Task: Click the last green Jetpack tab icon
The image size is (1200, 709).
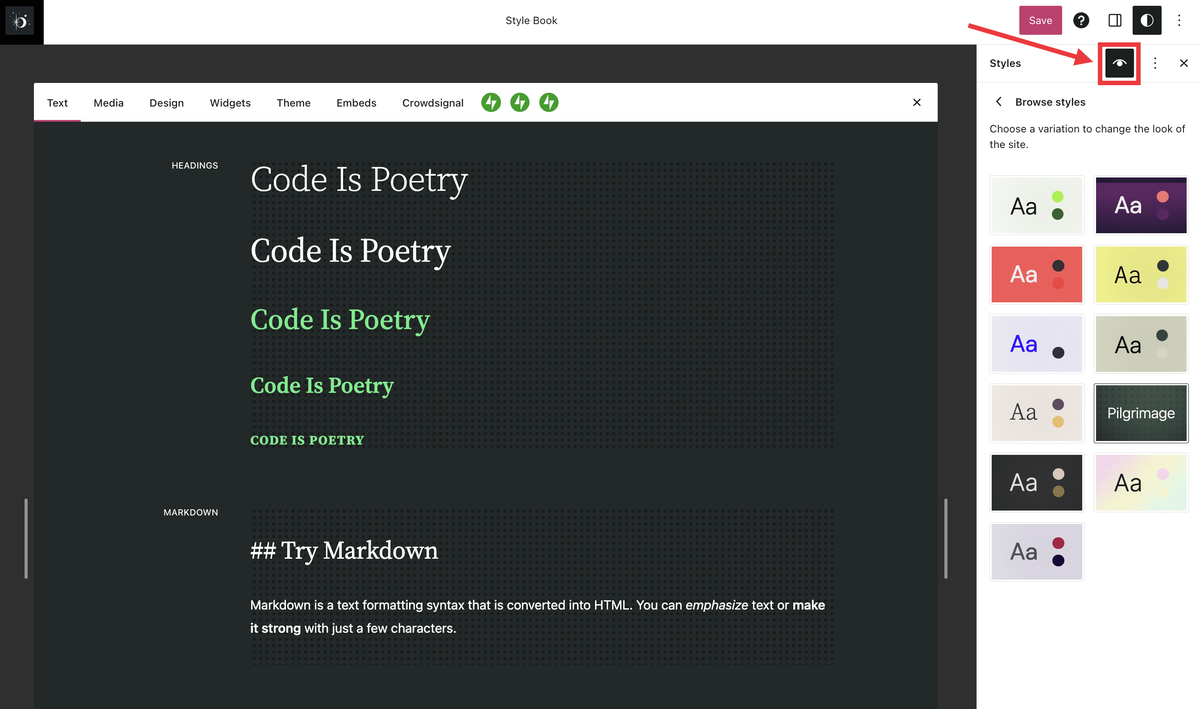Action: tap(549, 102)
